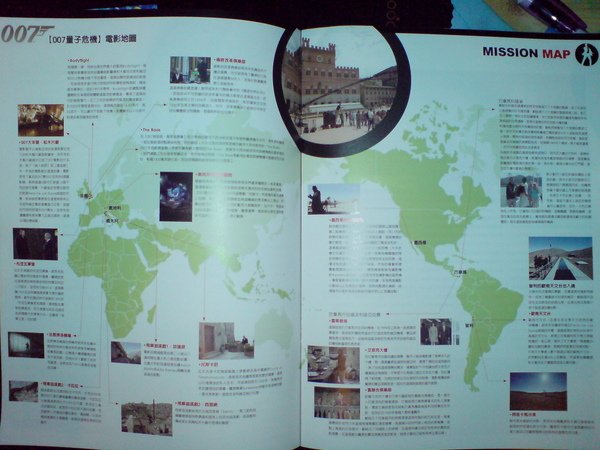This screenshot has height=450, width=600.
Task: Click the '巴拿馬' label on the map
Action: (x=460, y=272)
